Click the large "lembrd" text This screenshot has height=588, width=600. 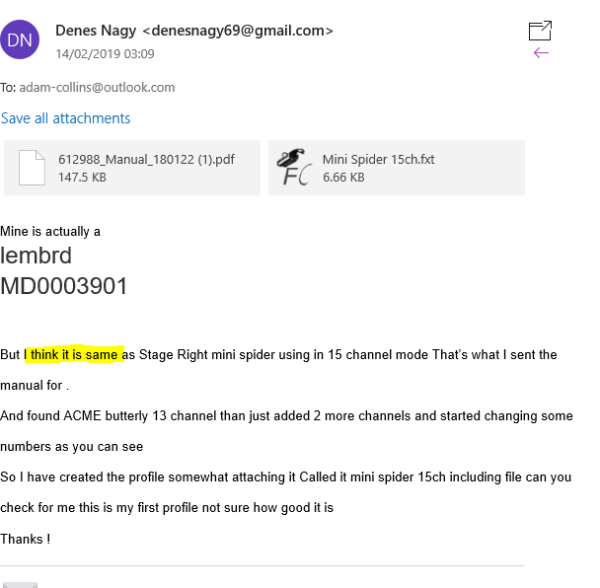[36, 255]
